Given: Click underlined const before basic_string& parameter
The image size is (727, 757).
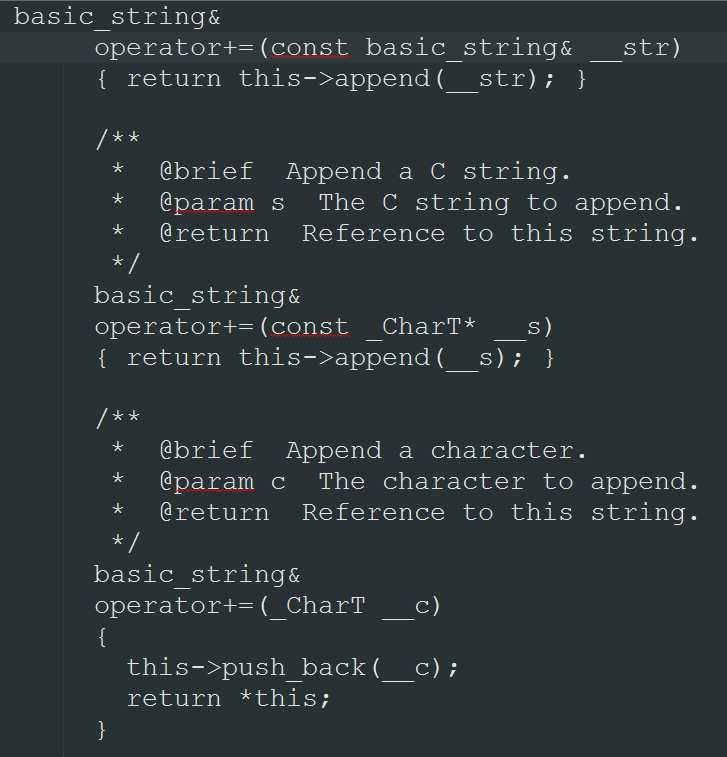Looking at the screenshot, I should pyautogui.click(x=310, y=48).
